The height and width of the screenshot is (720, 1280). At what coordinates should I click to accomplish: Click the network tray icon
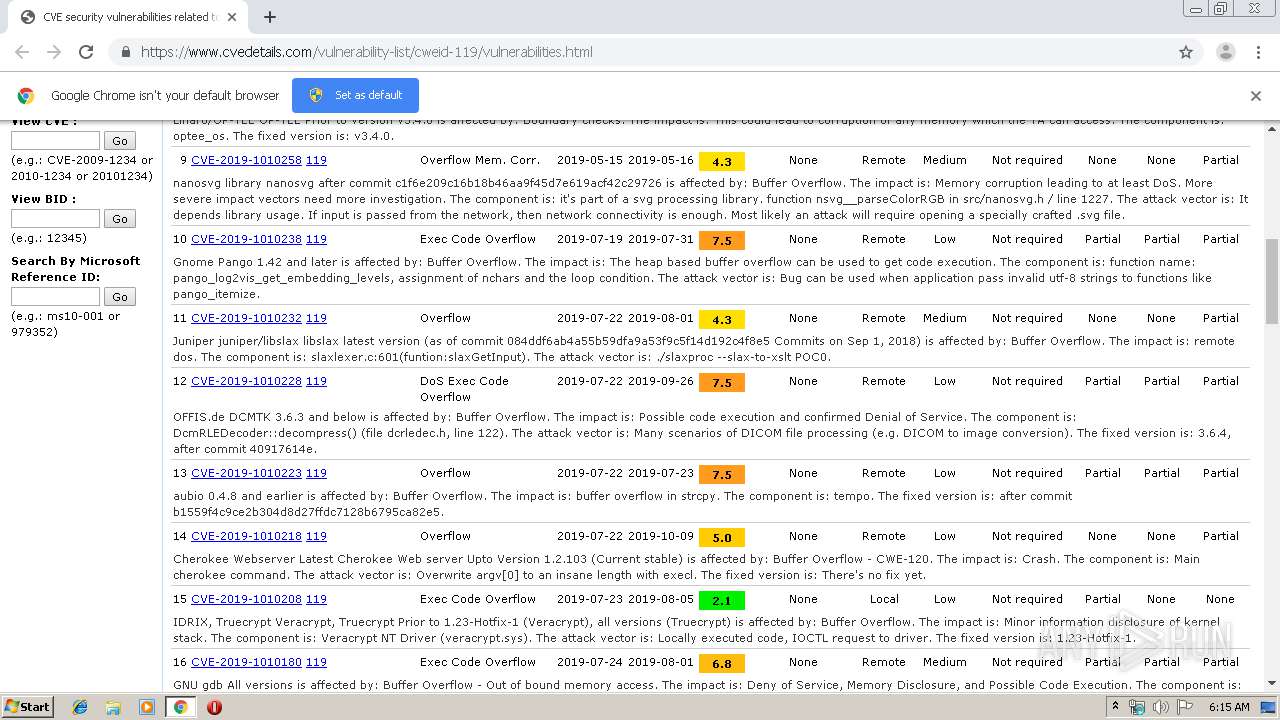(x=1137, y=707)
